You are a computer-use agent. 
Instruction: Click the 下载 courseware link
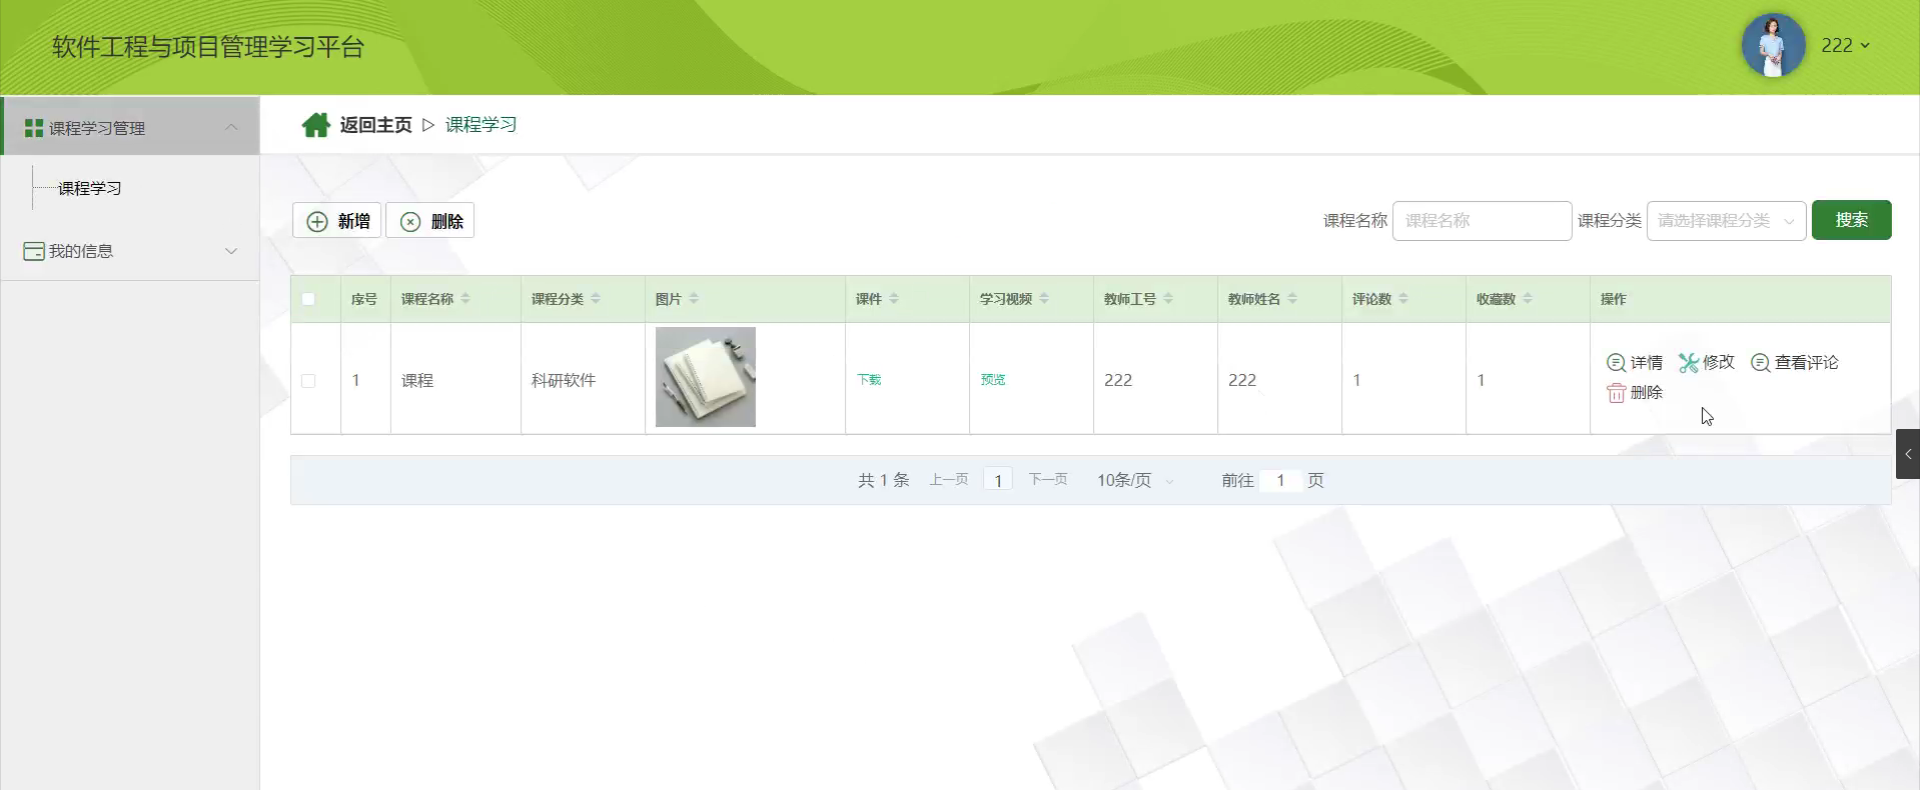pyautogui.click(x=869, y=380)
